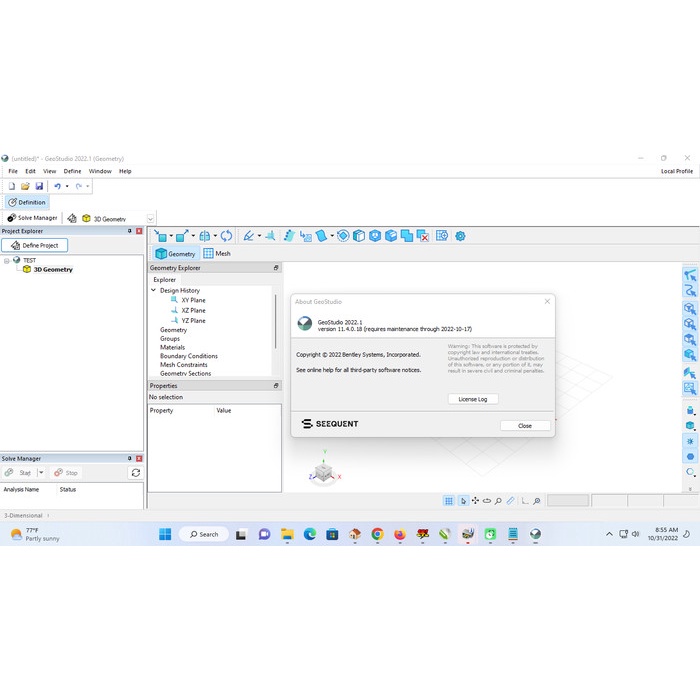Click the rotate/refresh arrows icon in geometry toolbar
Viewport: 700px width, 700px height.
(226, 236)
